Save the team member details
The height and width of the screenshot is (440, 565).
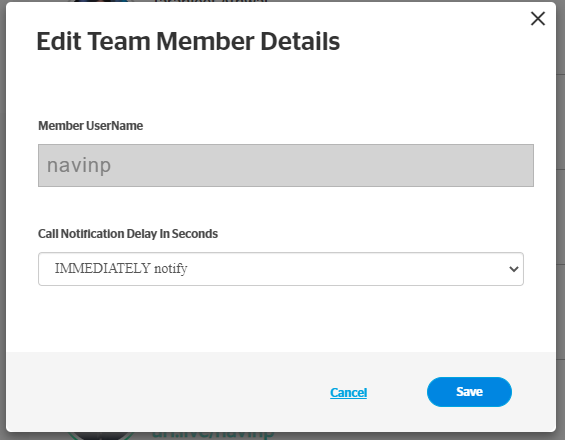coord(469,392)
